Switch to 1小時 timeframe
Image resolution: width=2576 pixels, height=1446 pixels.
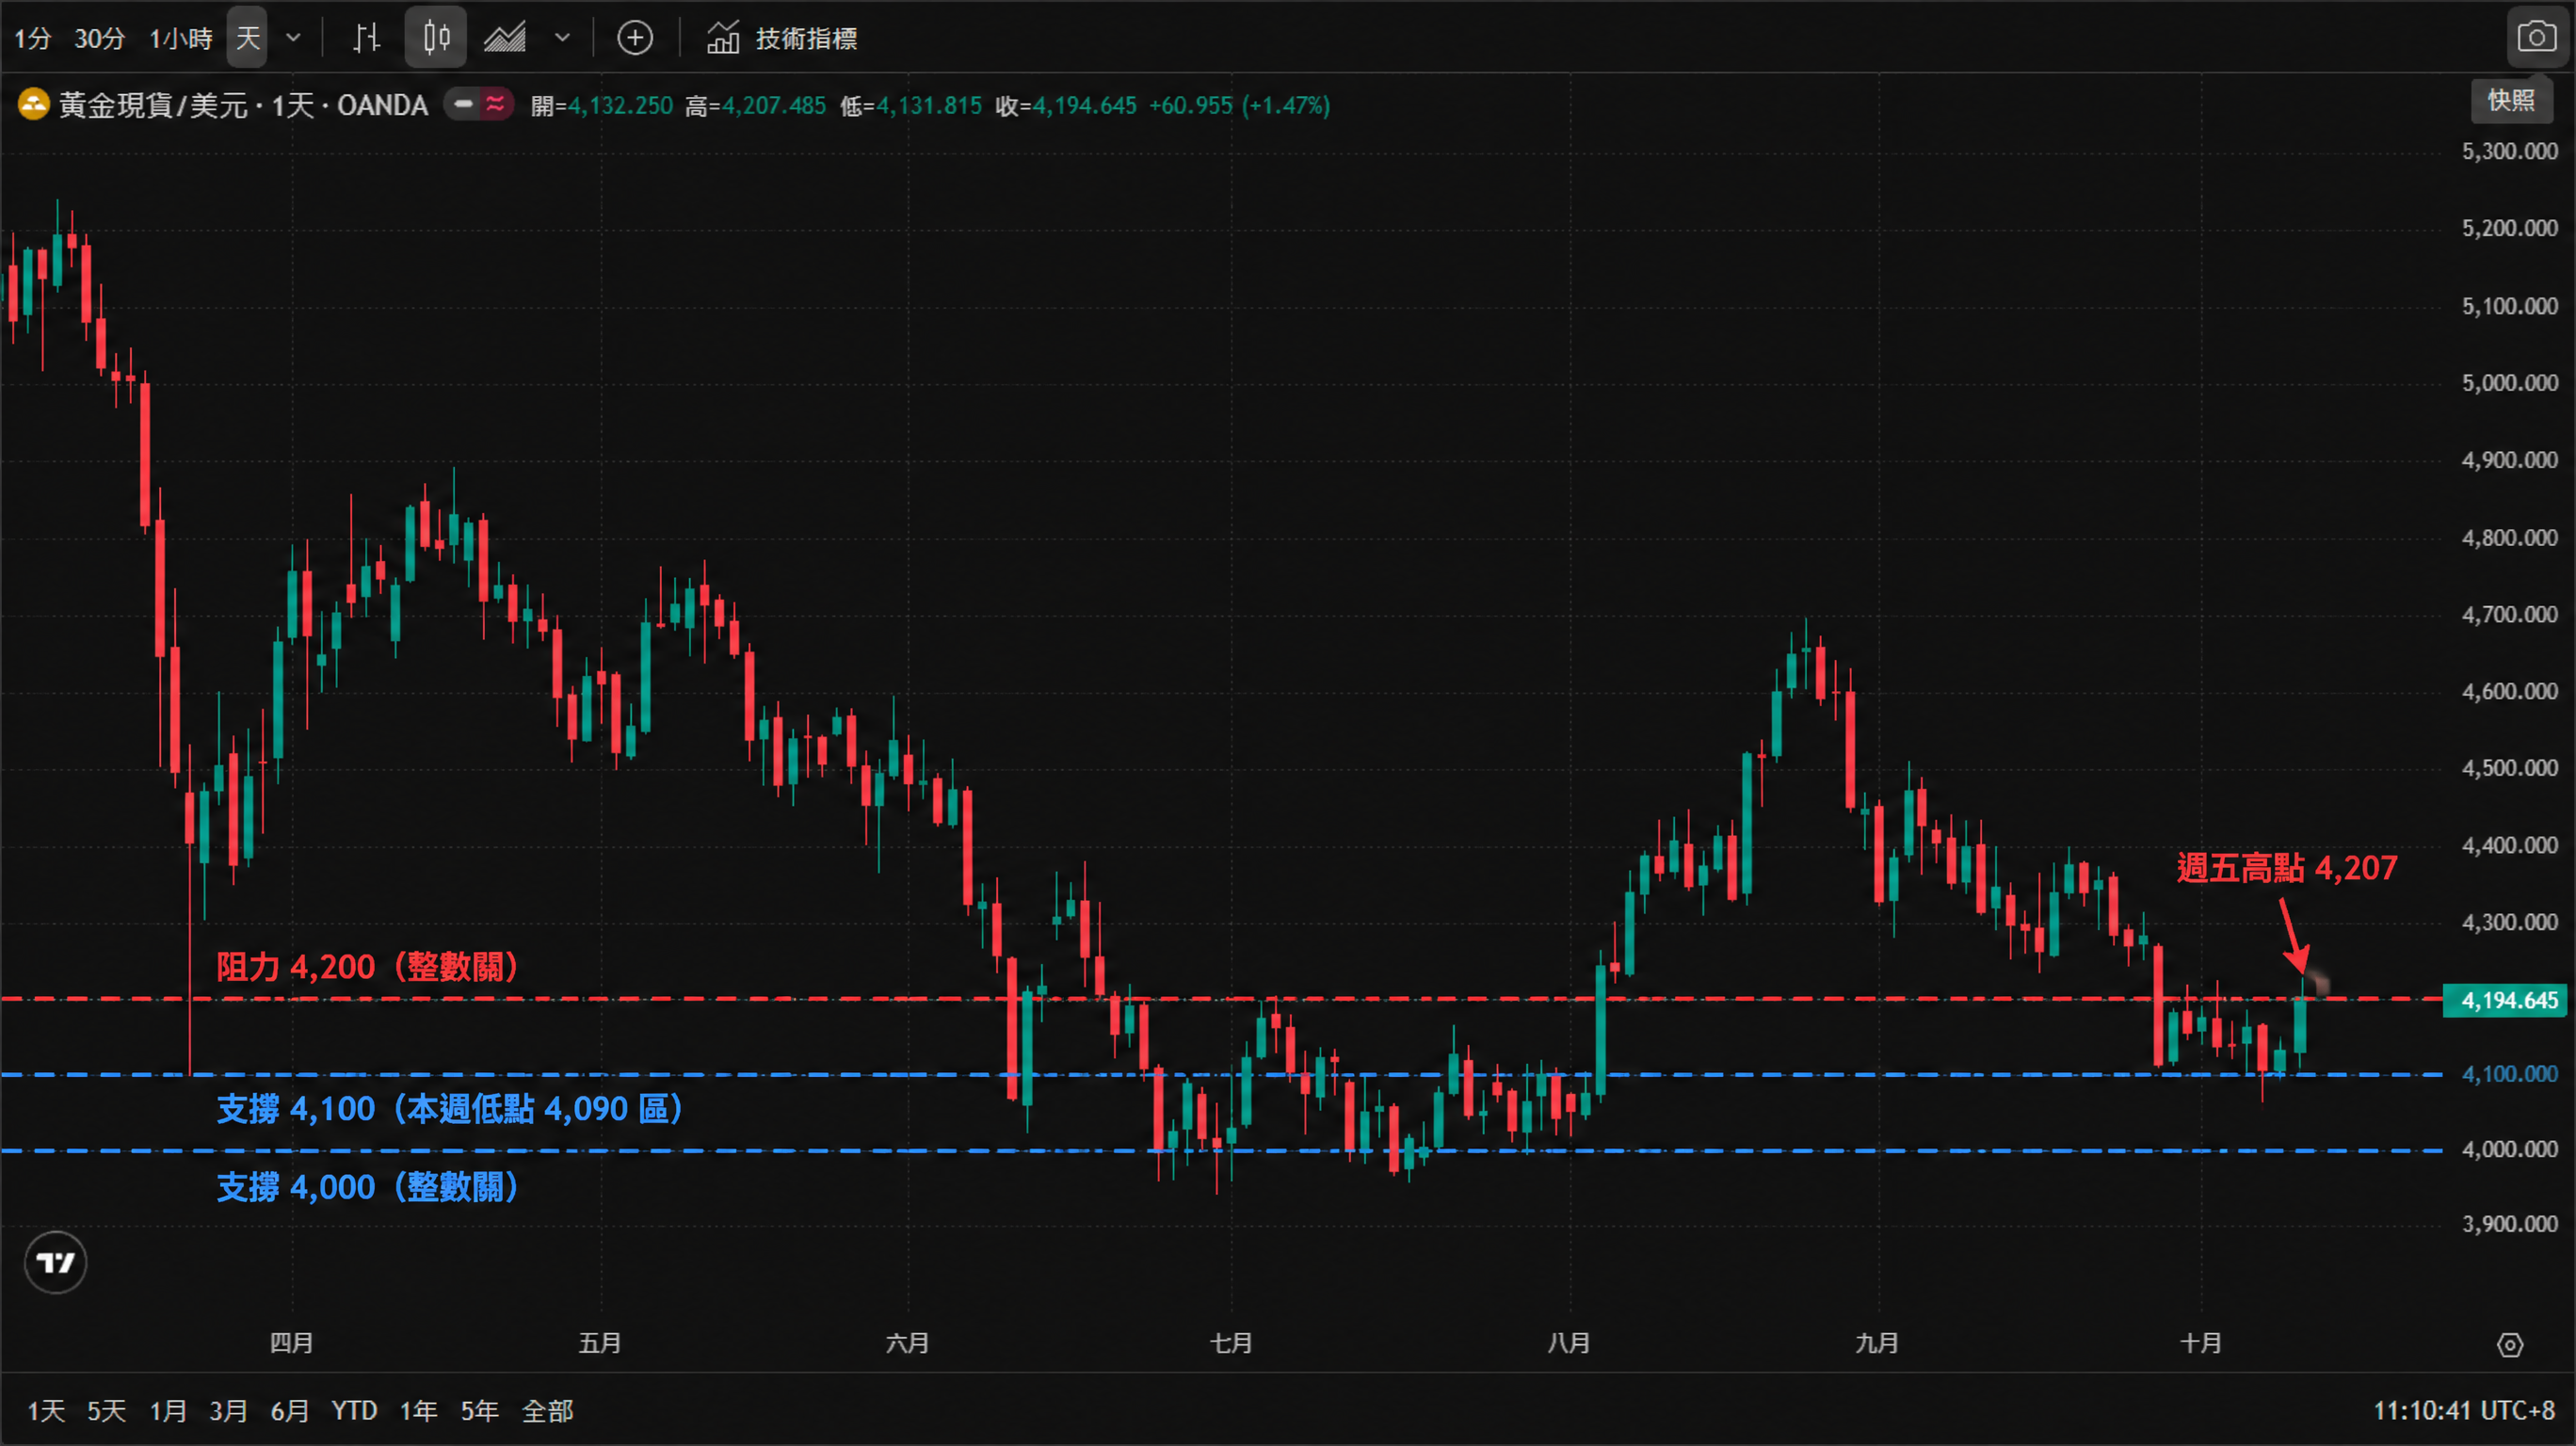[181, 39]
